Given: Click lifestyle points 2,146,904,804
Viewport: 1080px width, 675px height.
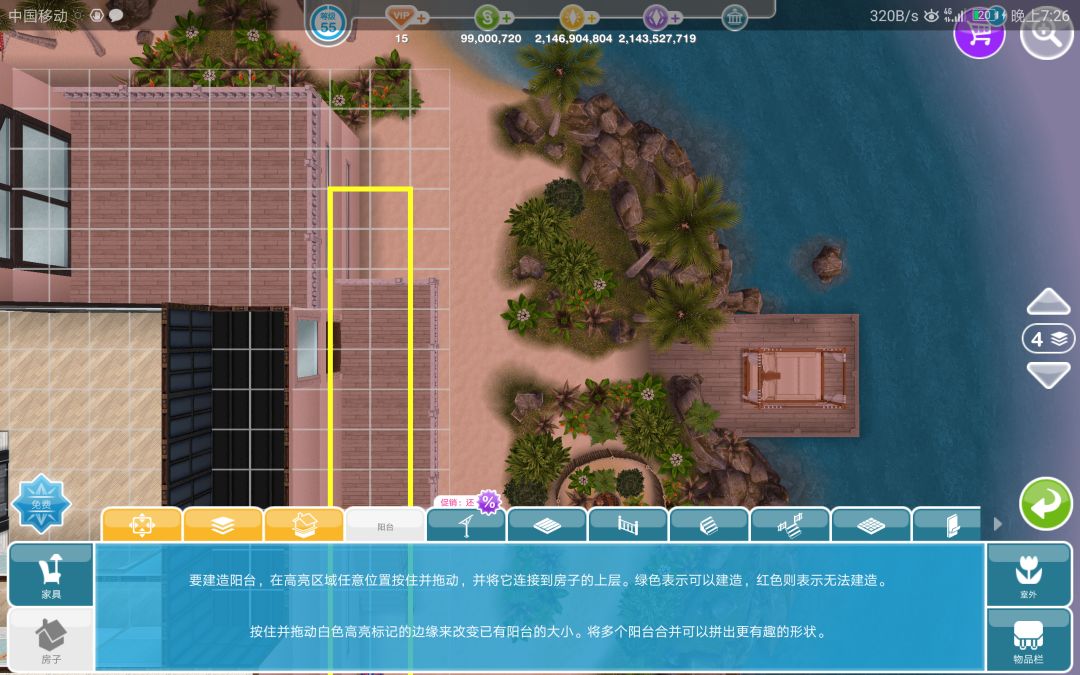Looking at the screenshot, I should coord(573,39).
